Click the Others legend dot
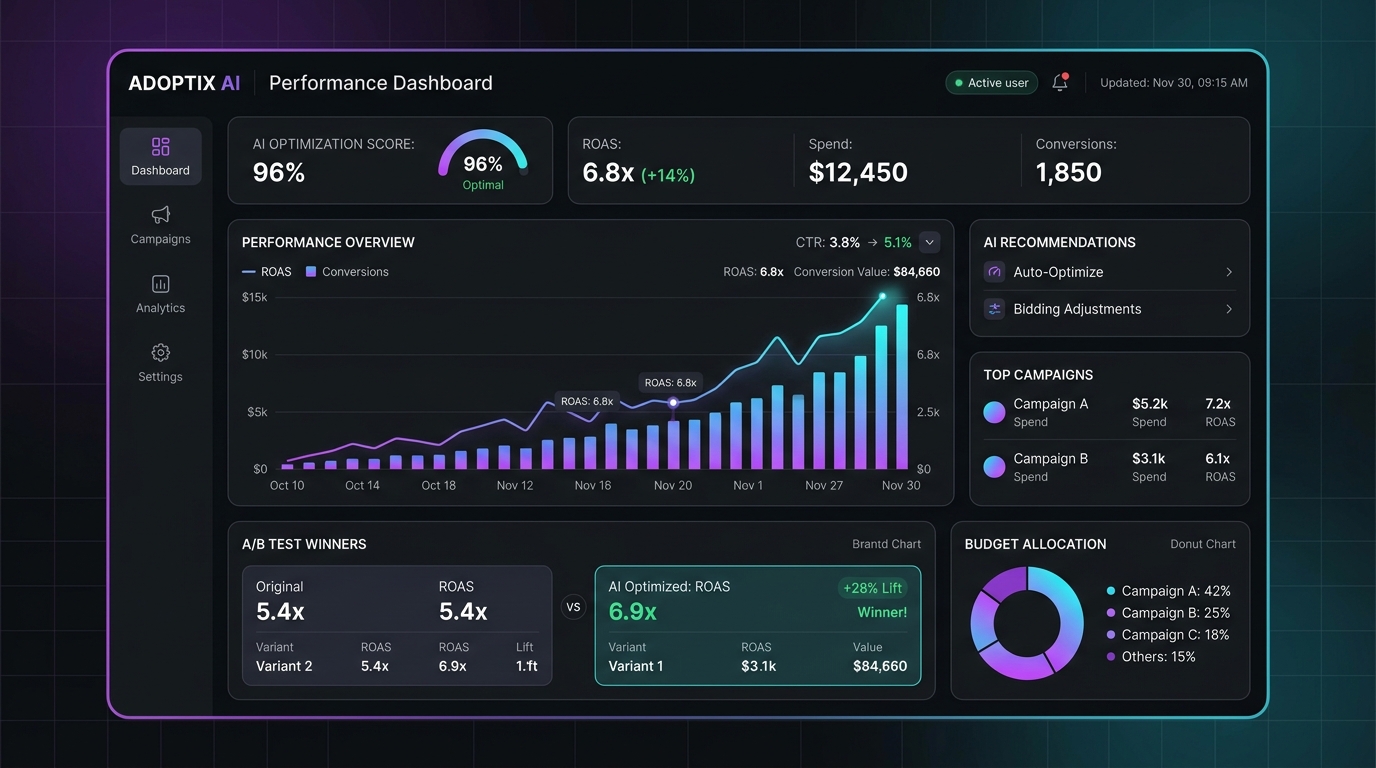 1111,657
